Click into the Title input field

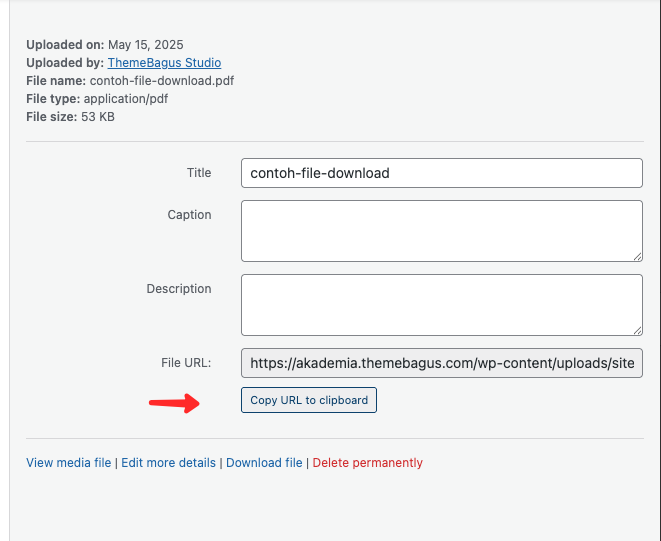click(442, 173)
